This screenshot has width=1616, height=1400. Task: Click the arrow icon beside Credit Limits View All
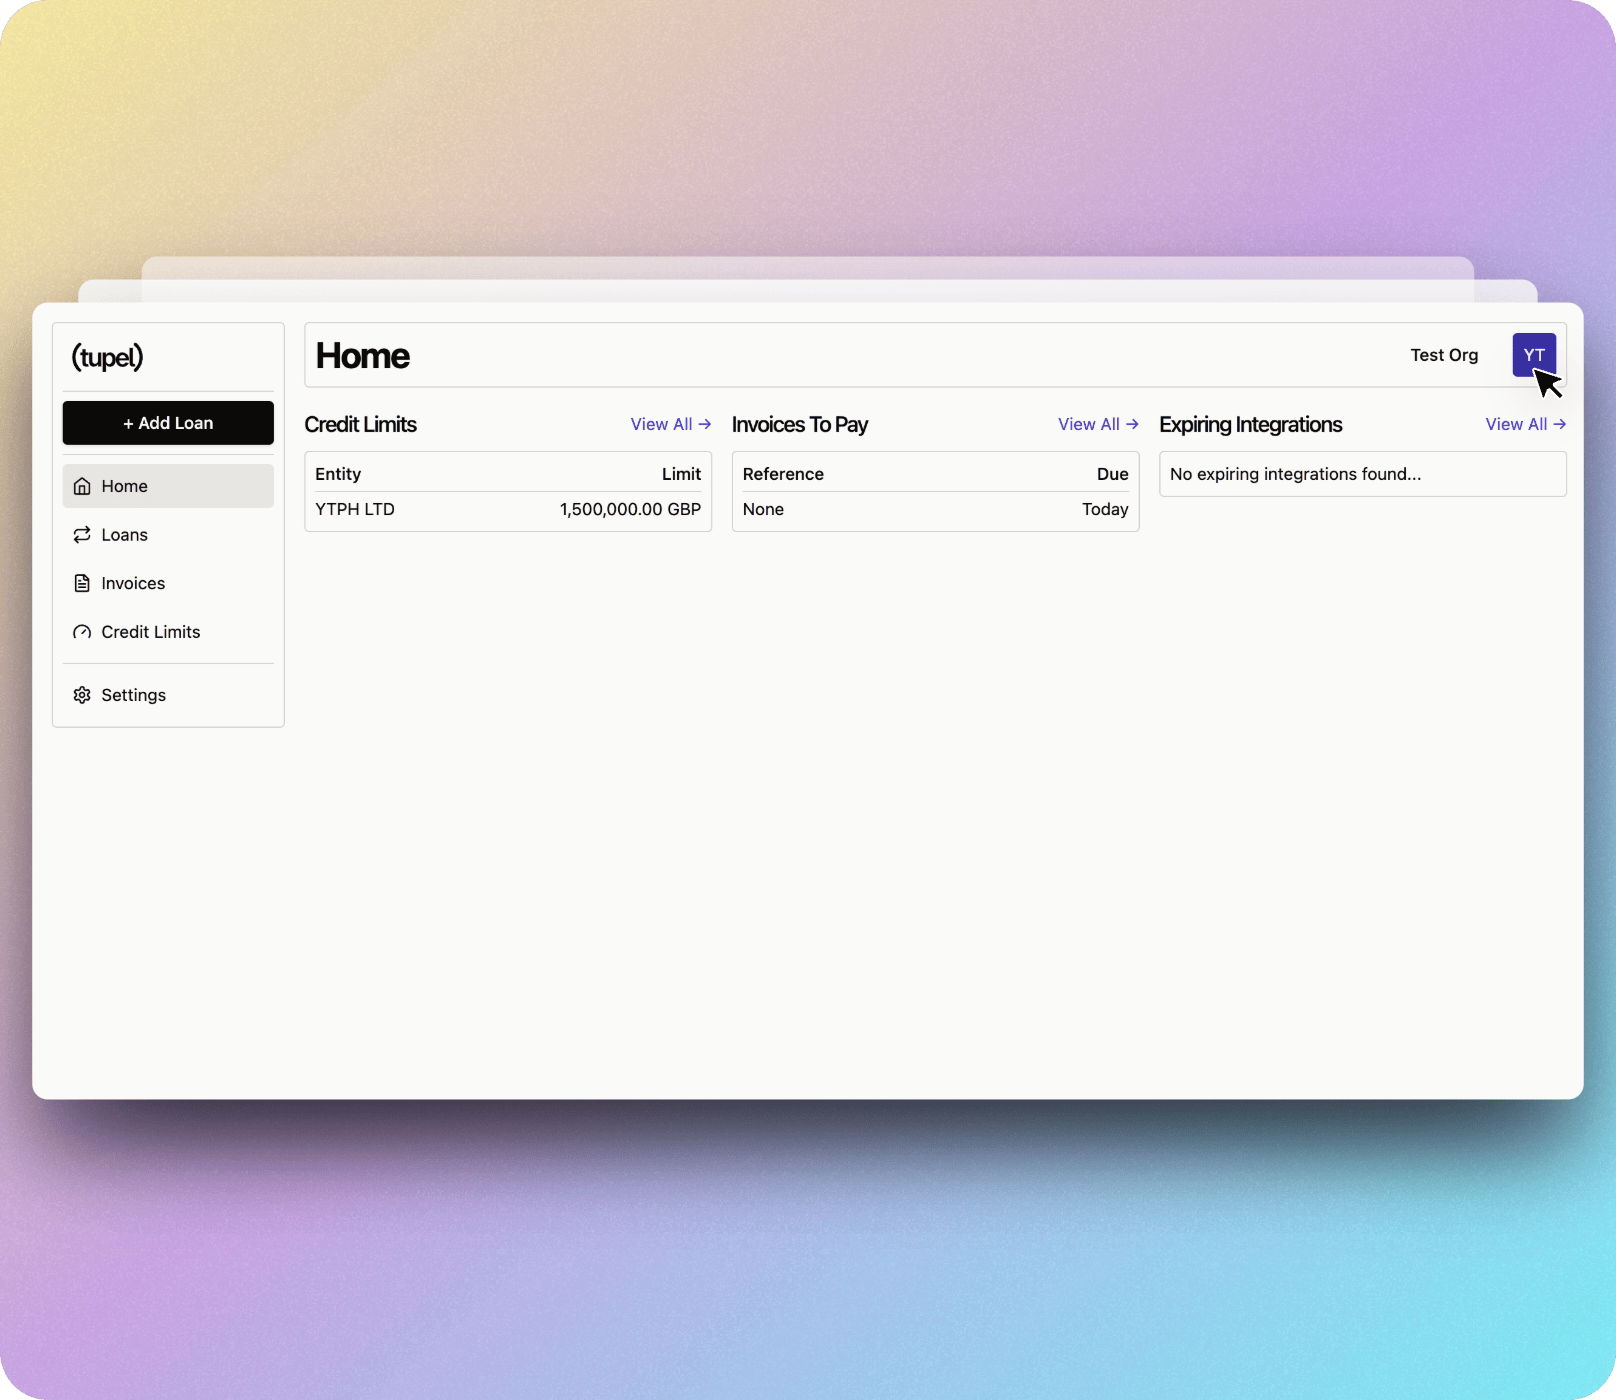705,424
